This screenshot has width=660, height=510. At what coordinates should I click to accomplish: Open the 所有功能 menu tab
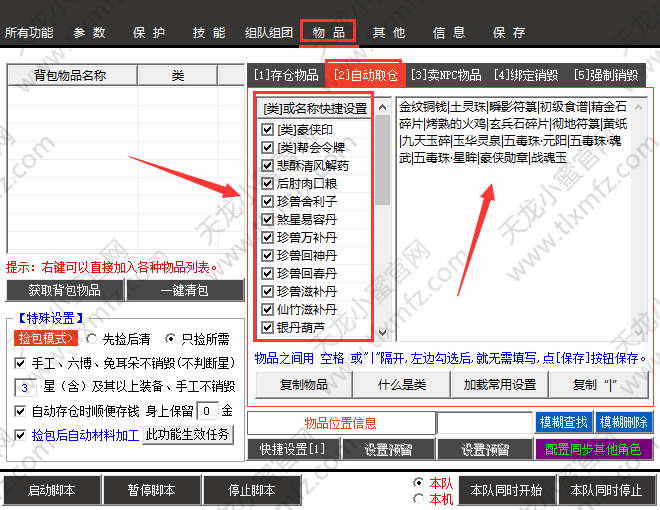pyautogui.click(x=29, y=32)
